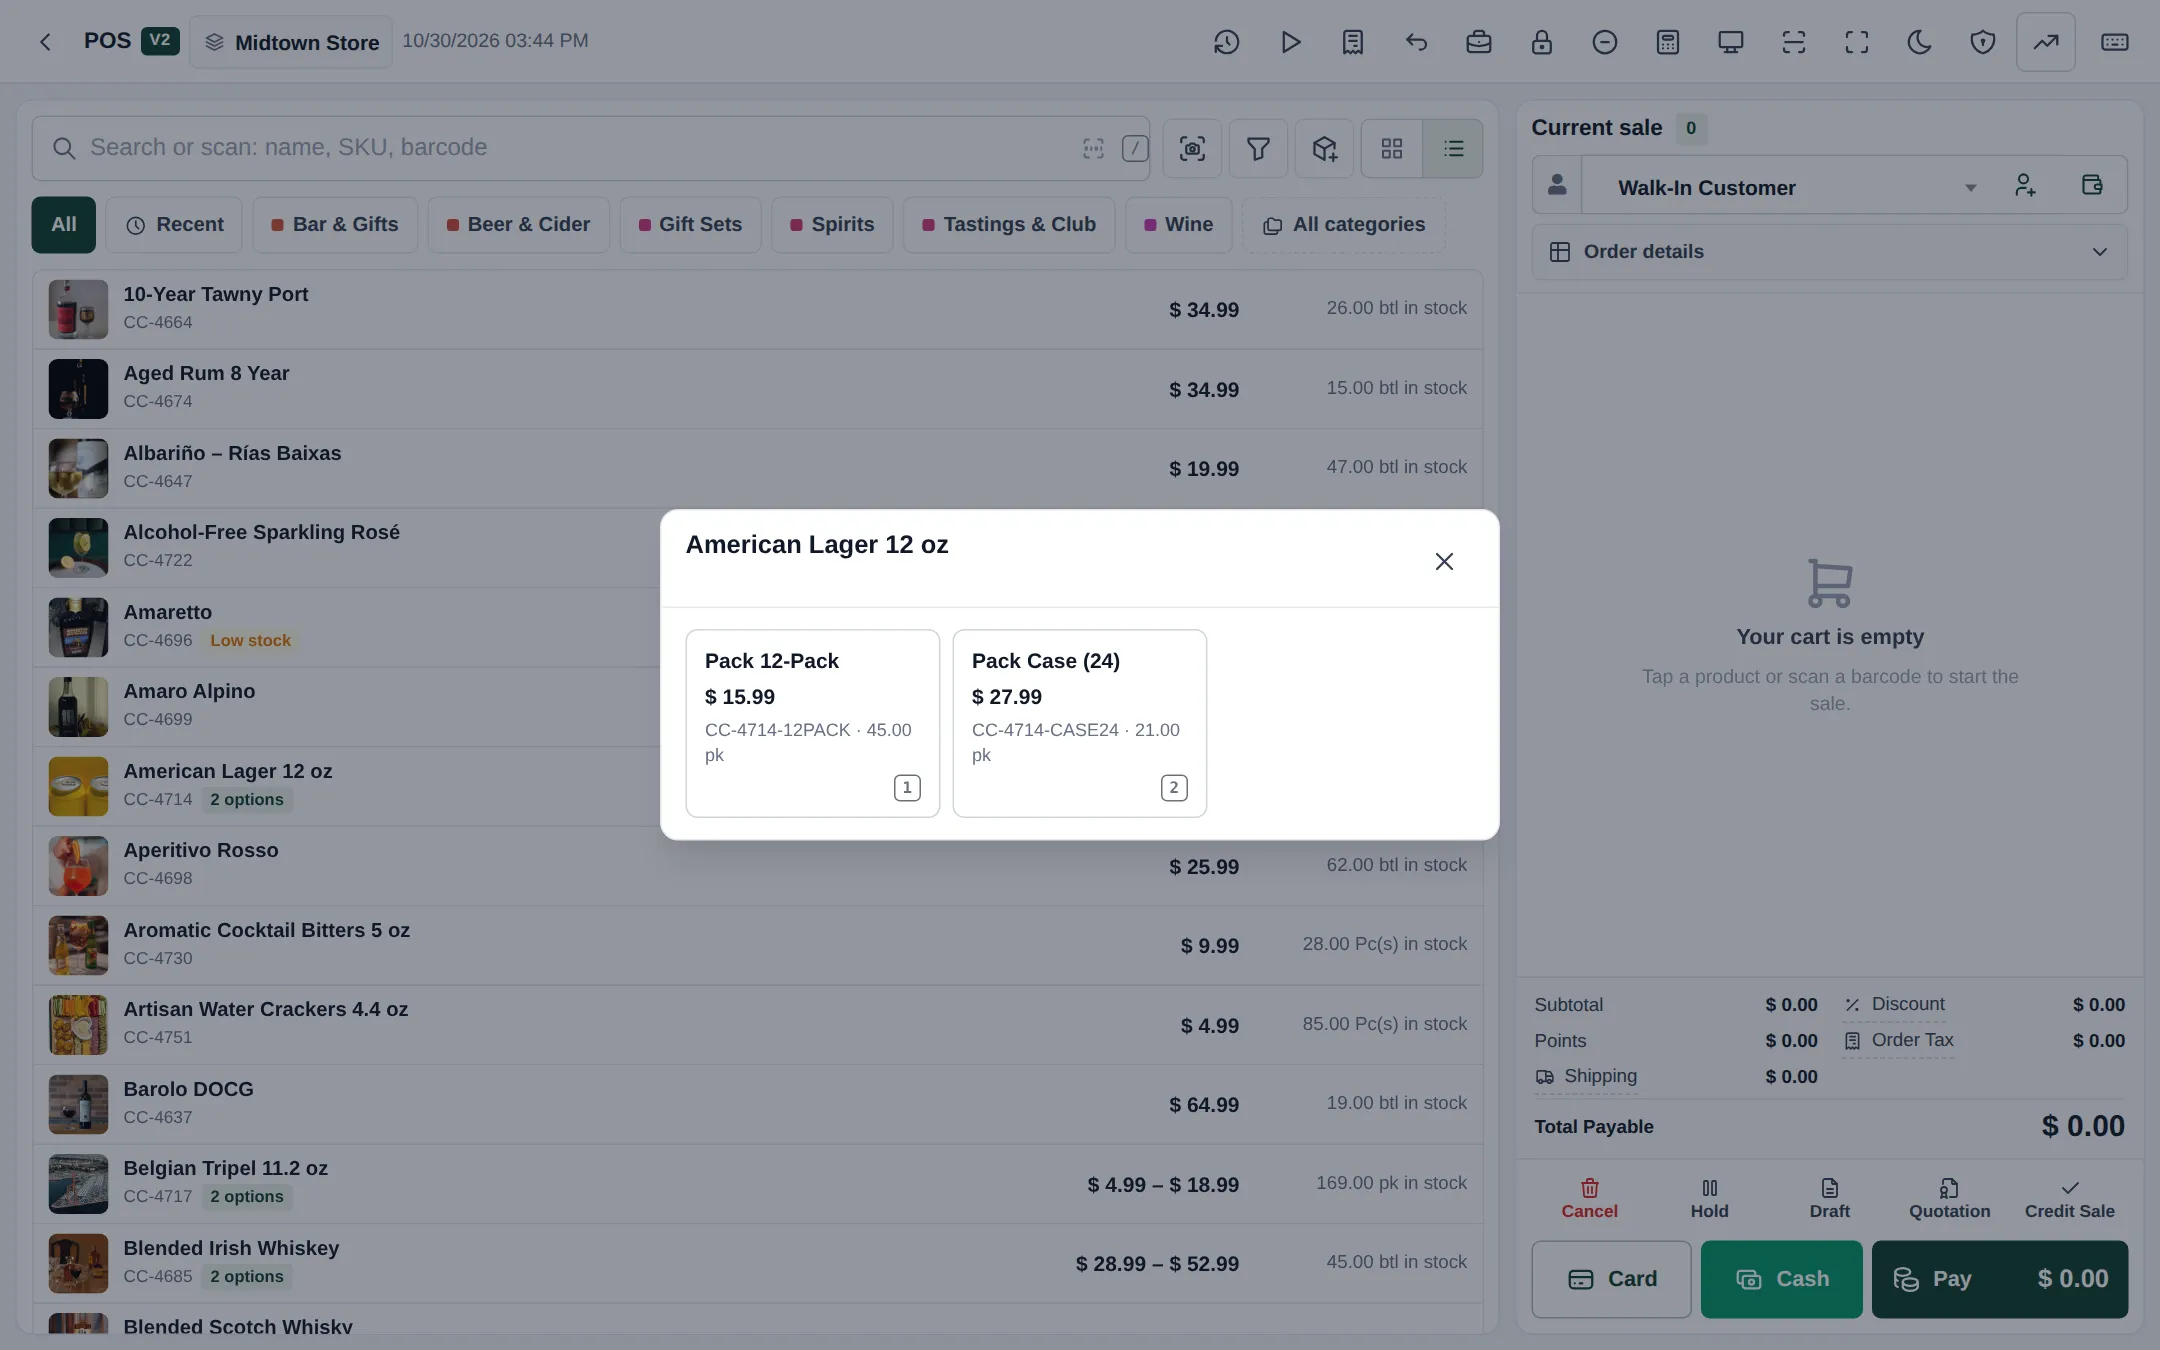Viewport: 2160px width, 1350px height.
Task: Toggle dark mode with the moon icon
Action: [1920, 42]
